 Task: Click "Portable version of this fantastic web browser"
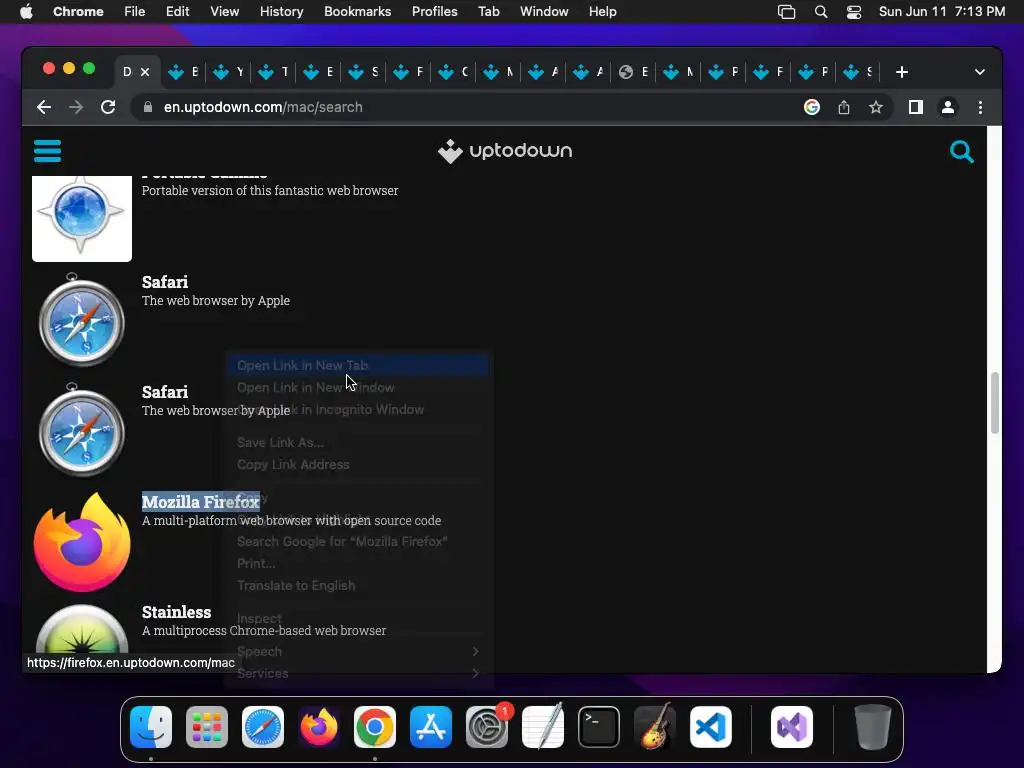pos(270,191)
